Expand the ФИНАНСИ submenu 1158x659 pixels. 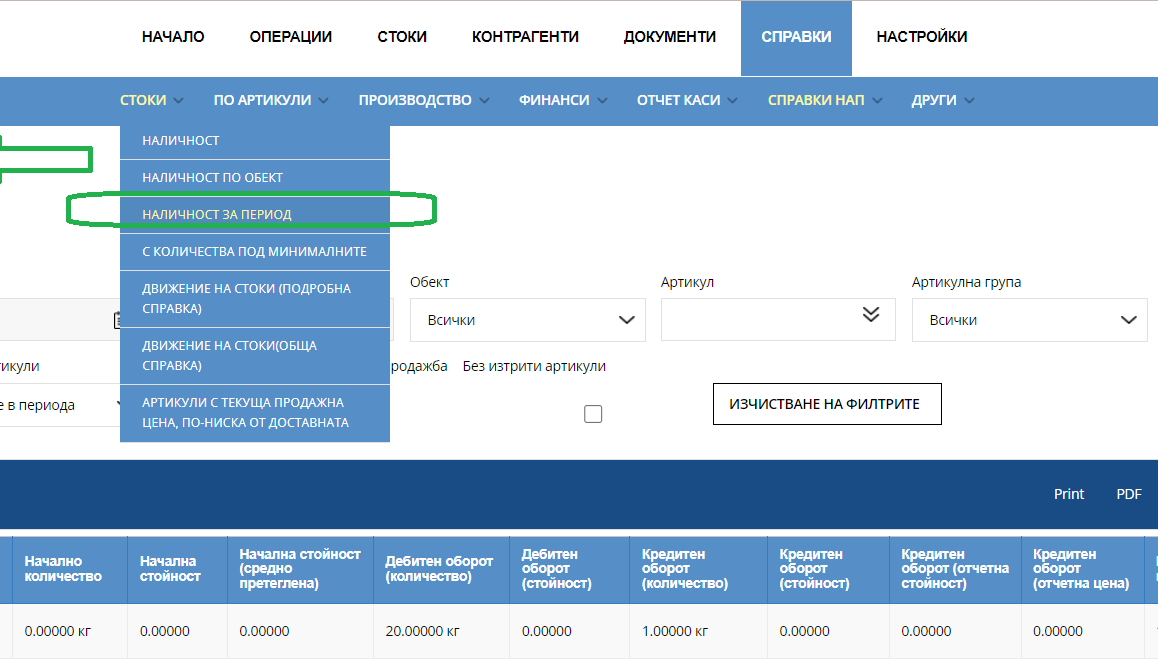tap(563, 100)
